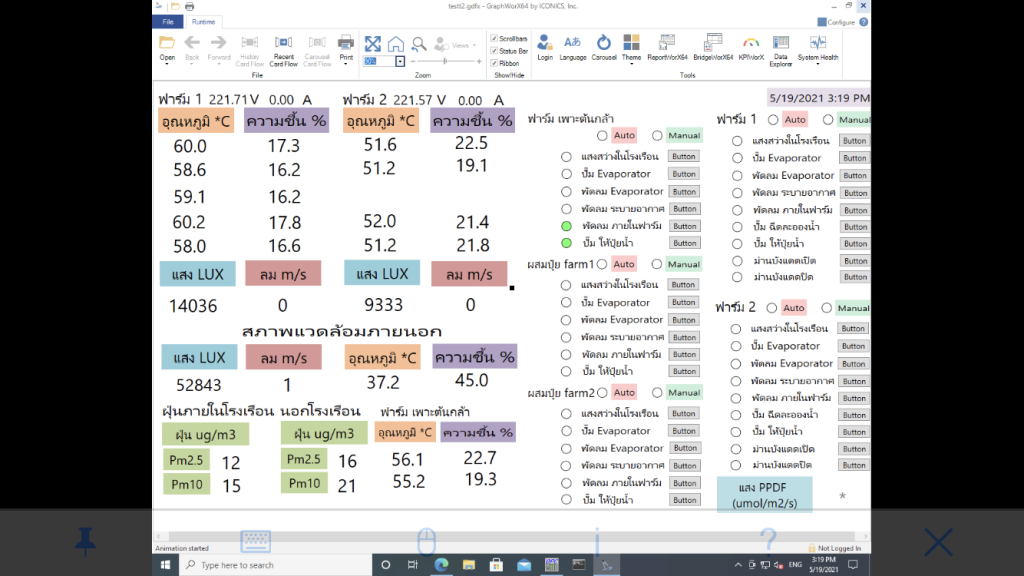Open the zoom percentage combo box
Viewport: 1024px width, 576px height.
(400, 61)
